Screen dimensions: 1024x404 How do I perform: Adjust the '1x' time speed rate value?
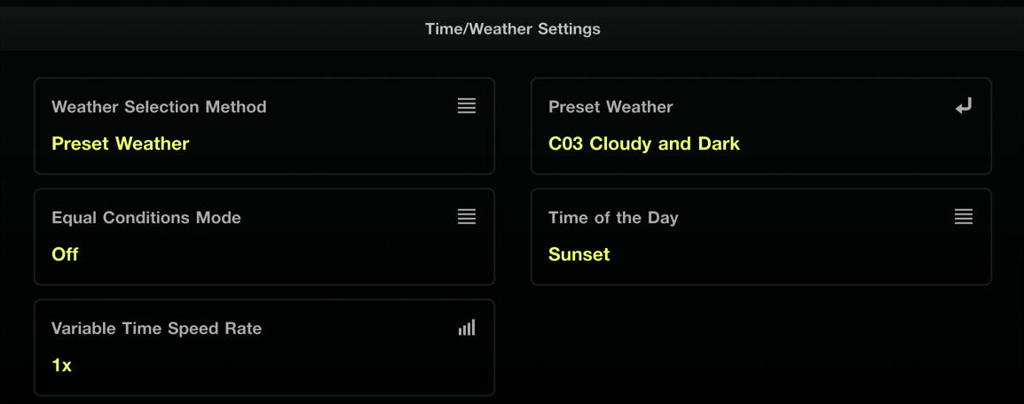62,365
